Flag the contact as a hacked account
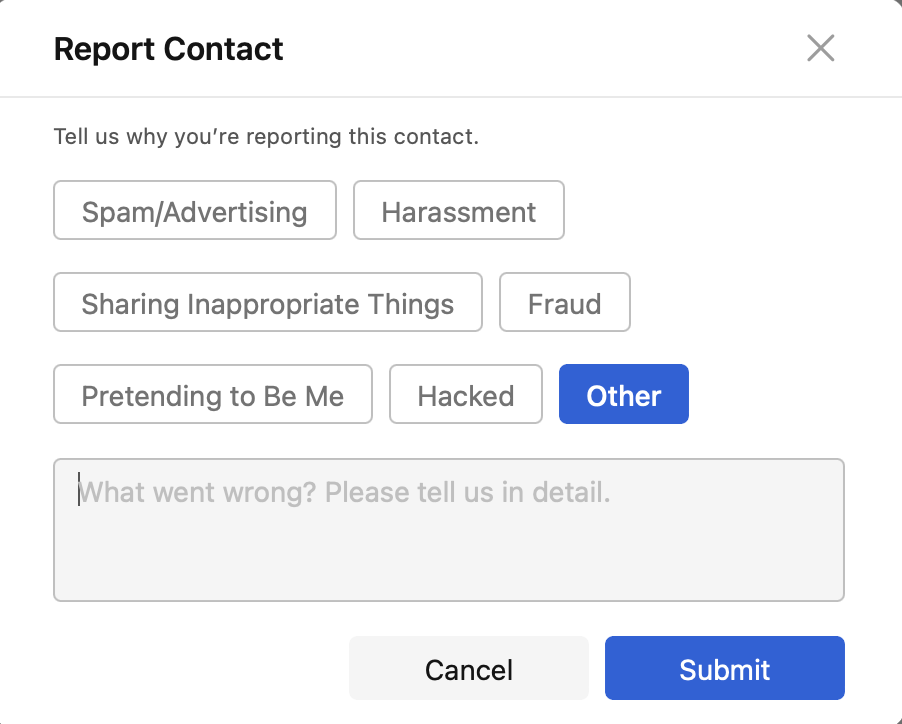 (x=466, y=395)
